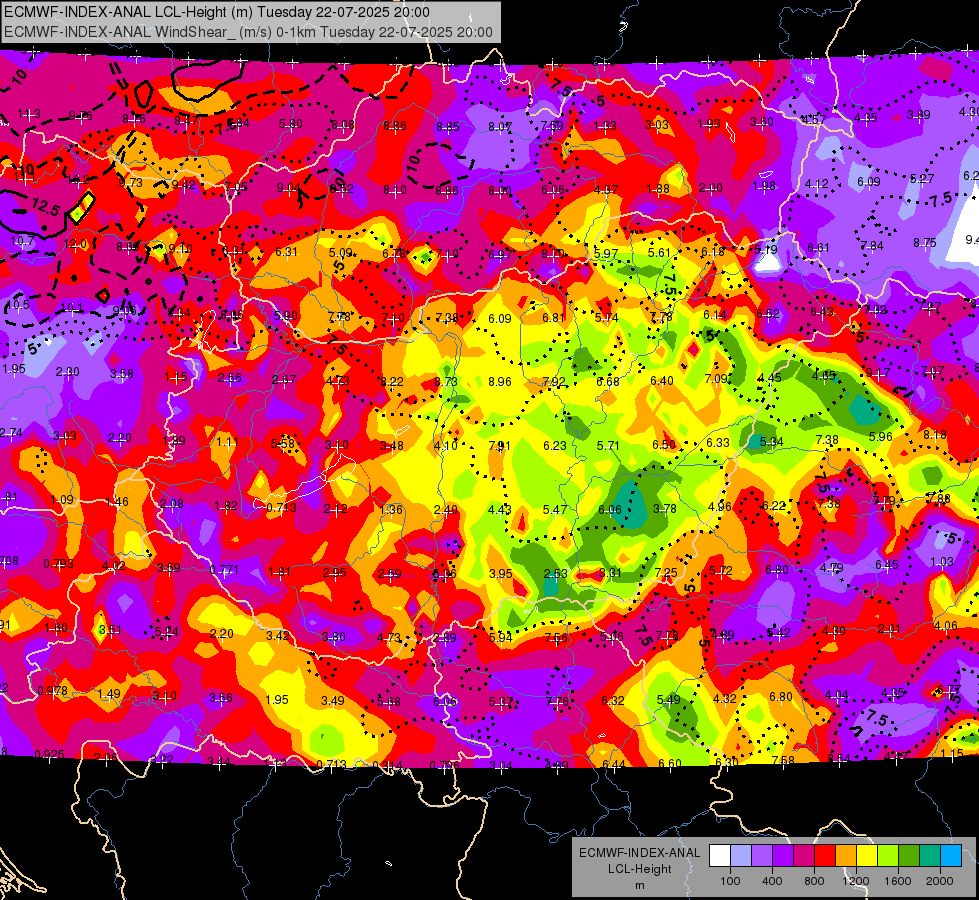
Task: Click the wind shear value '5.71'
Action: [x=608, y=445]
